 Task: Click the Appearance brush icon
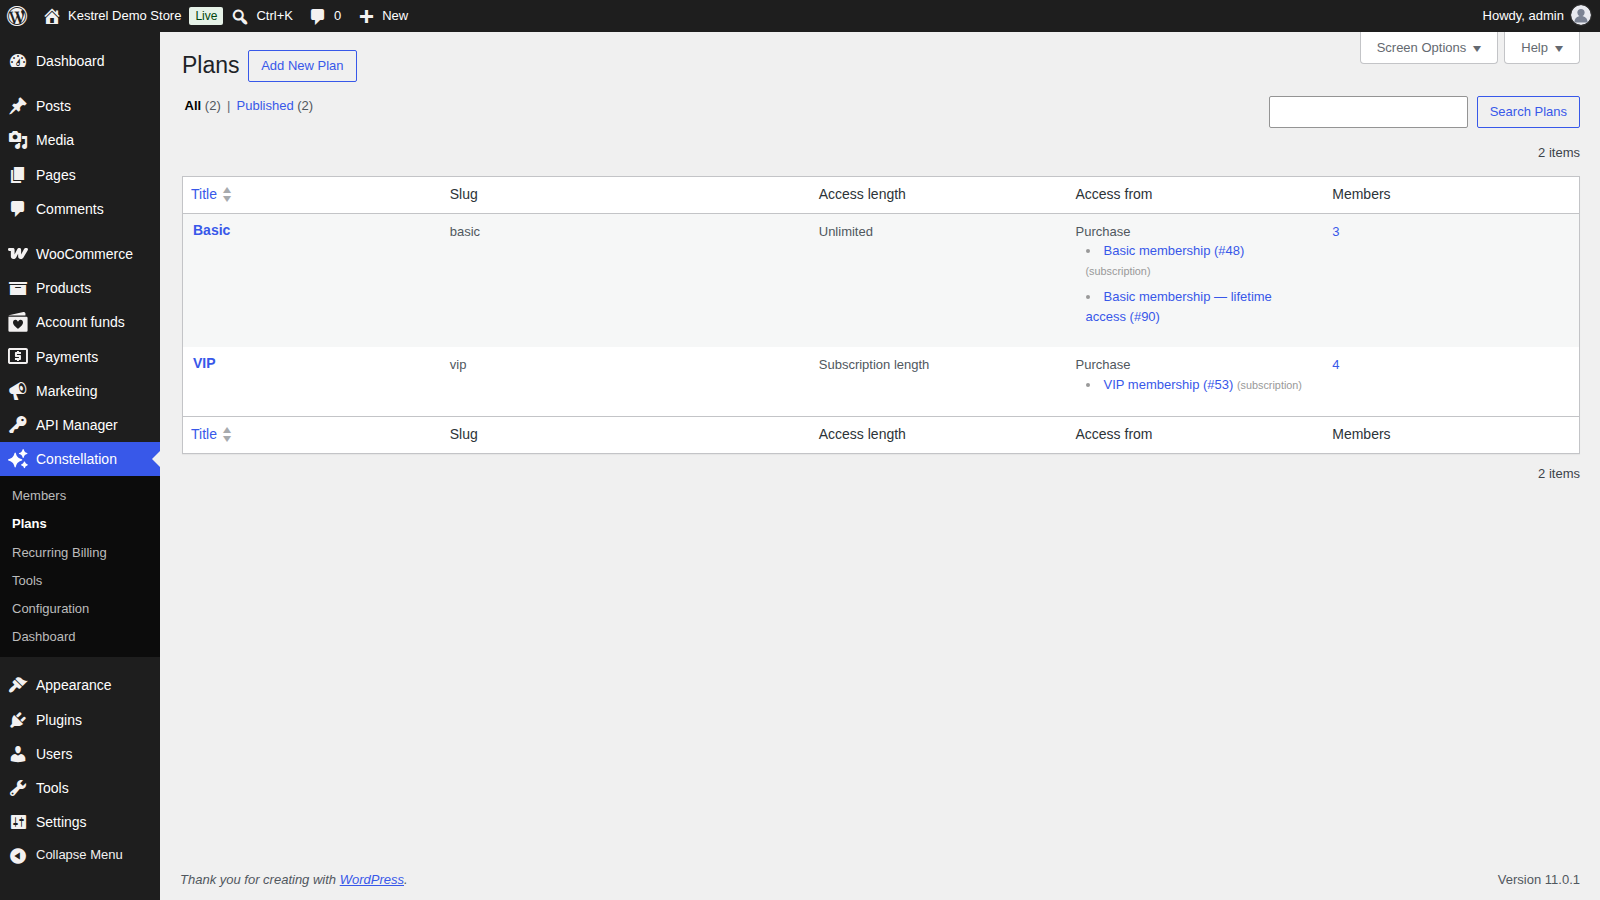pos(18,685)
